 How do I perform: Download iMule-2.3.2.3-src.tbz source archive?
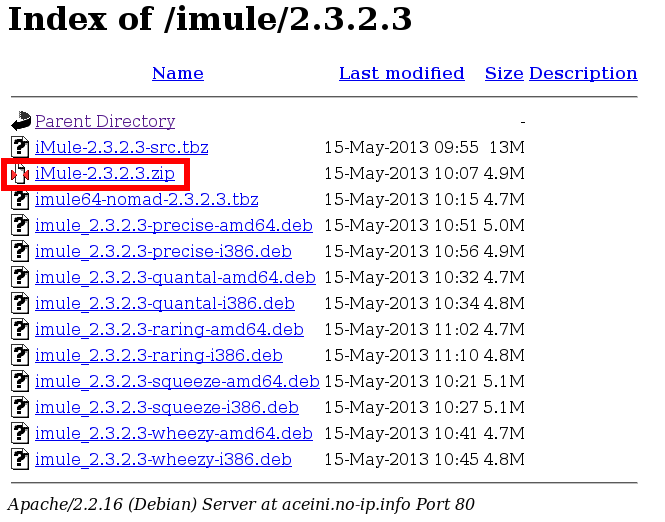point(121,148)
